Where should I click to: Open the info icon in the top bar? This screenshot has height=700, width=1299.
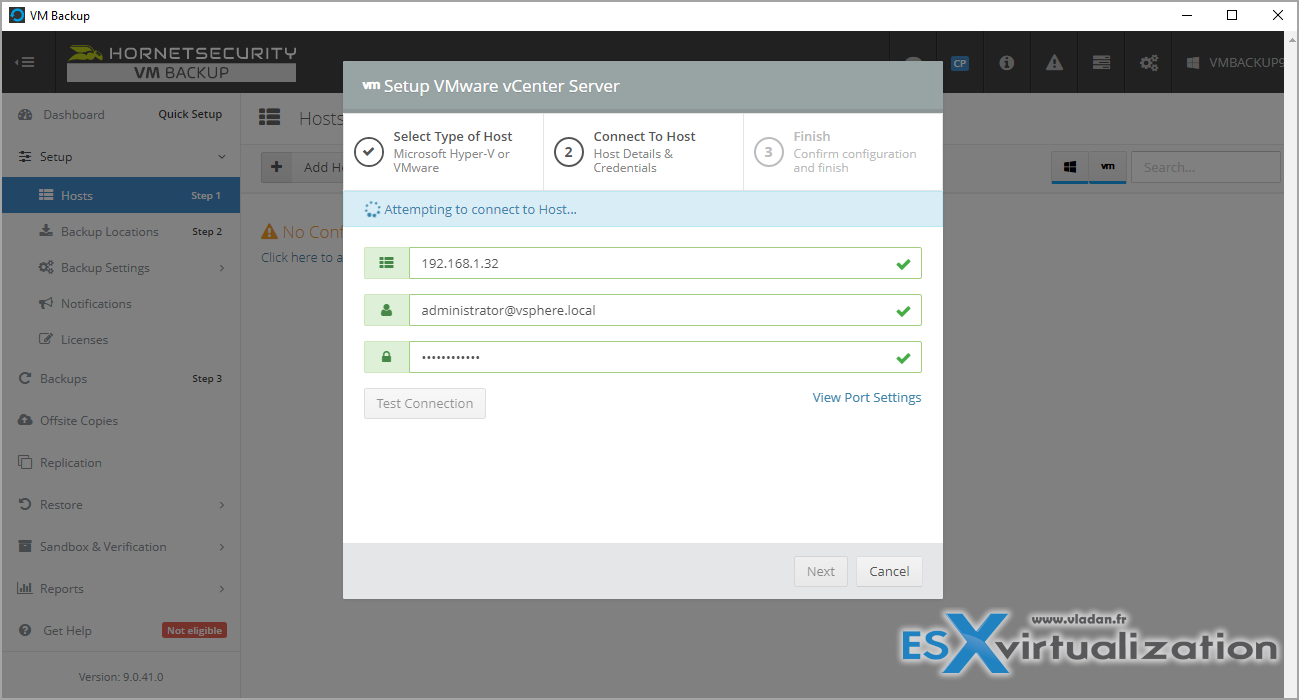point(1007,62)
